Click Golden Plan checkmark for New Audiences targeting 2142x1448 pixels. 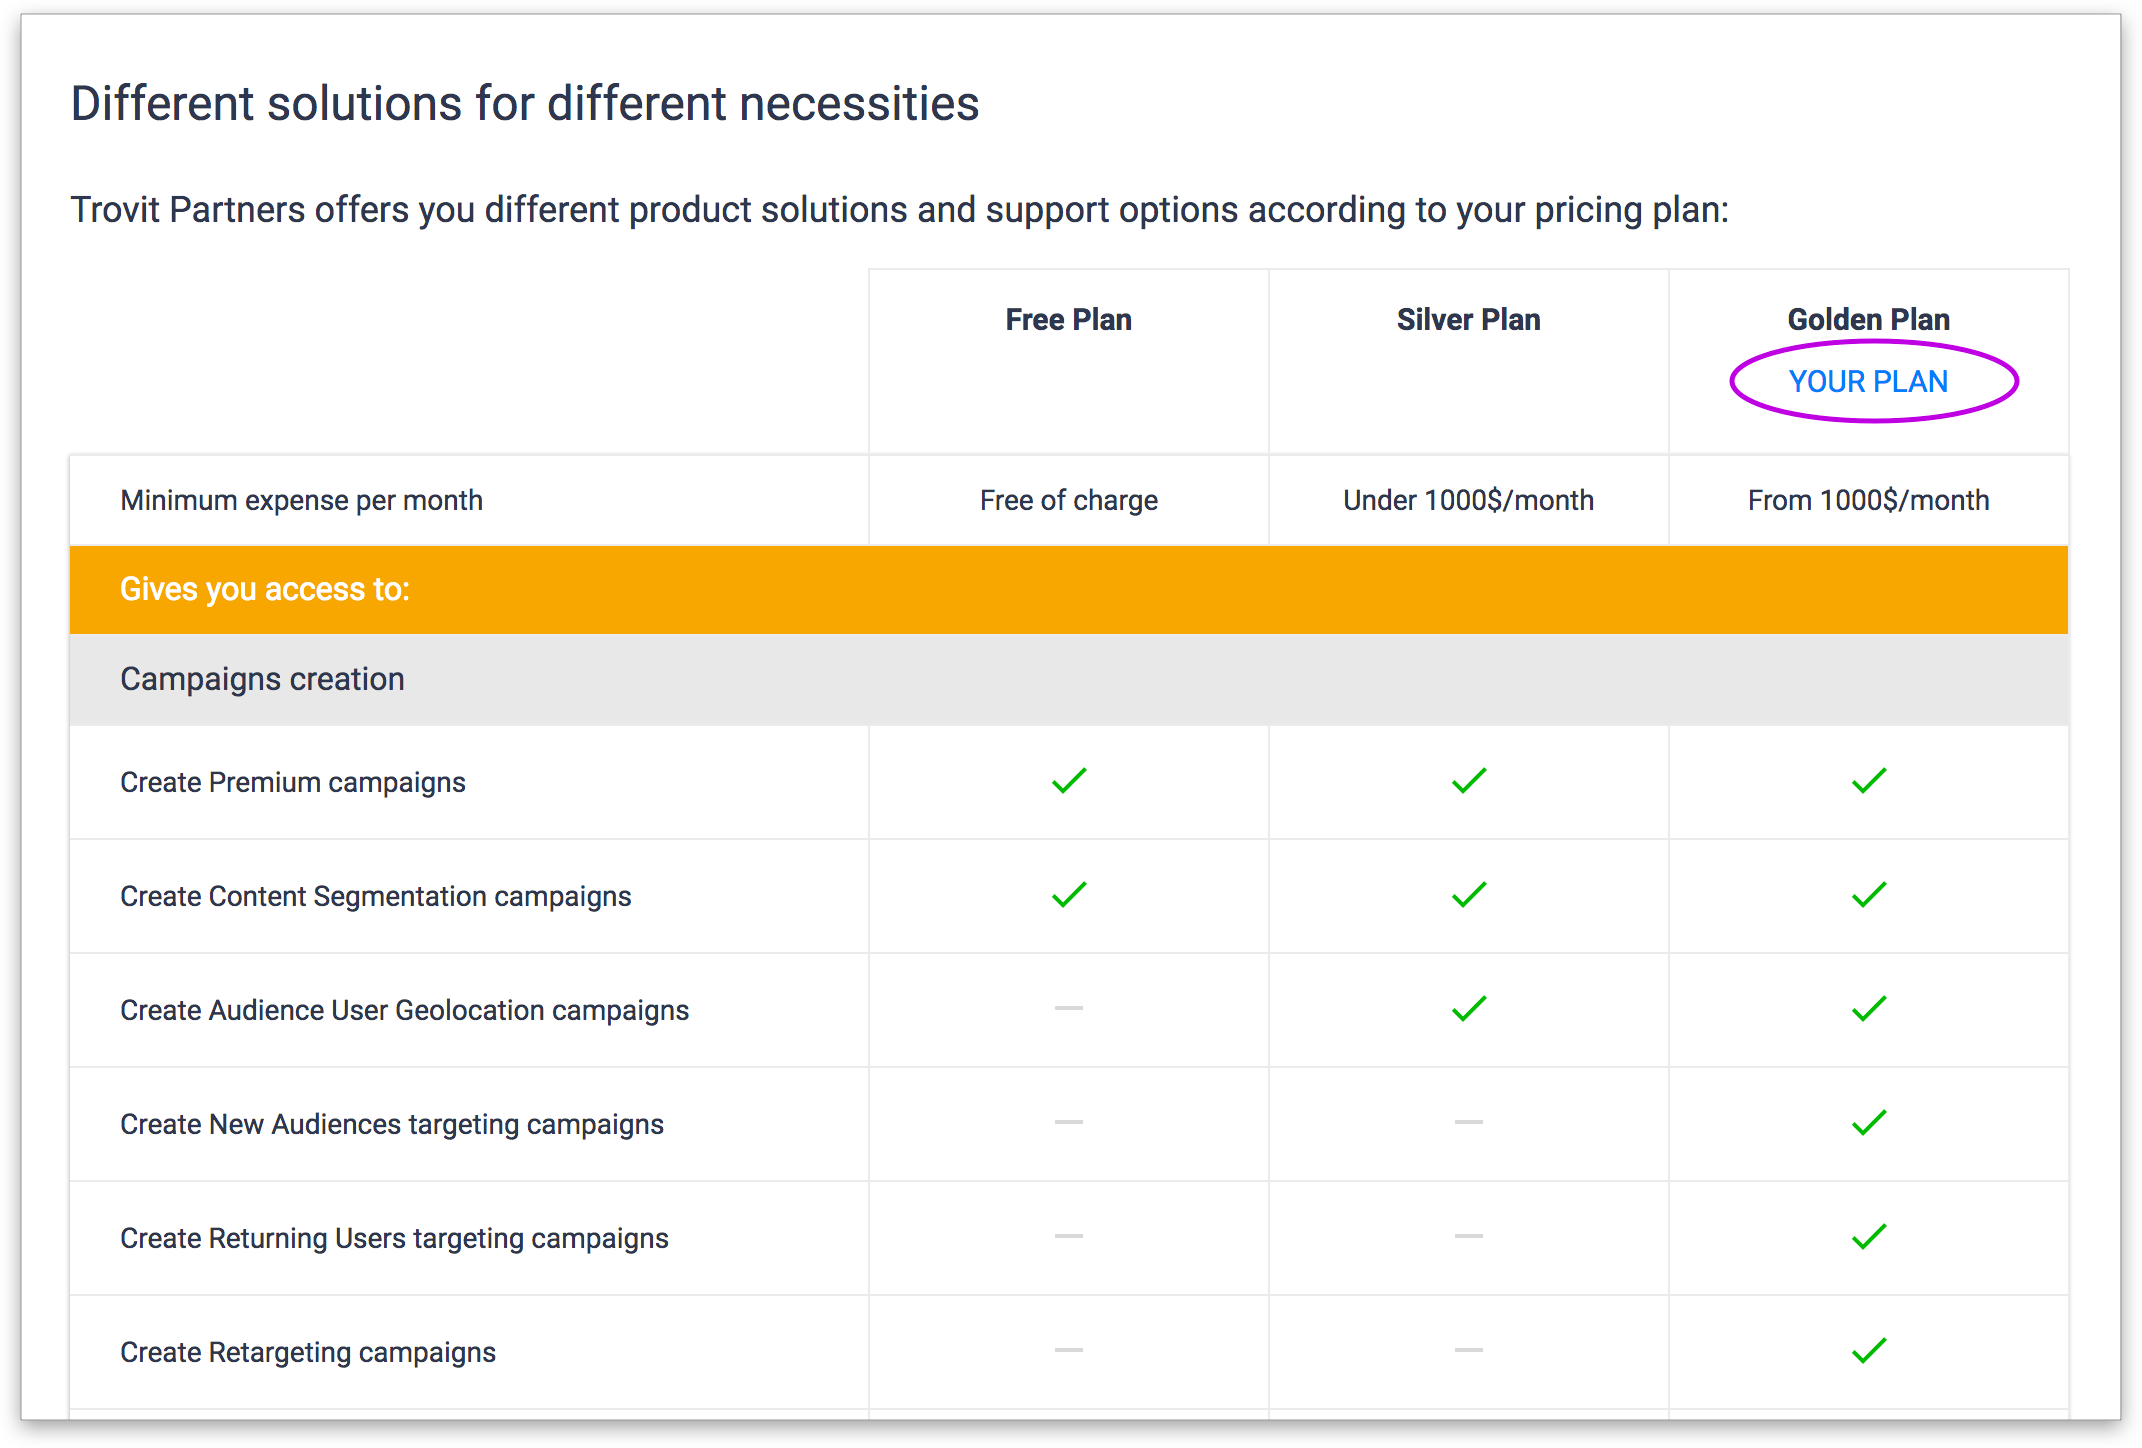[1868, 1123]
